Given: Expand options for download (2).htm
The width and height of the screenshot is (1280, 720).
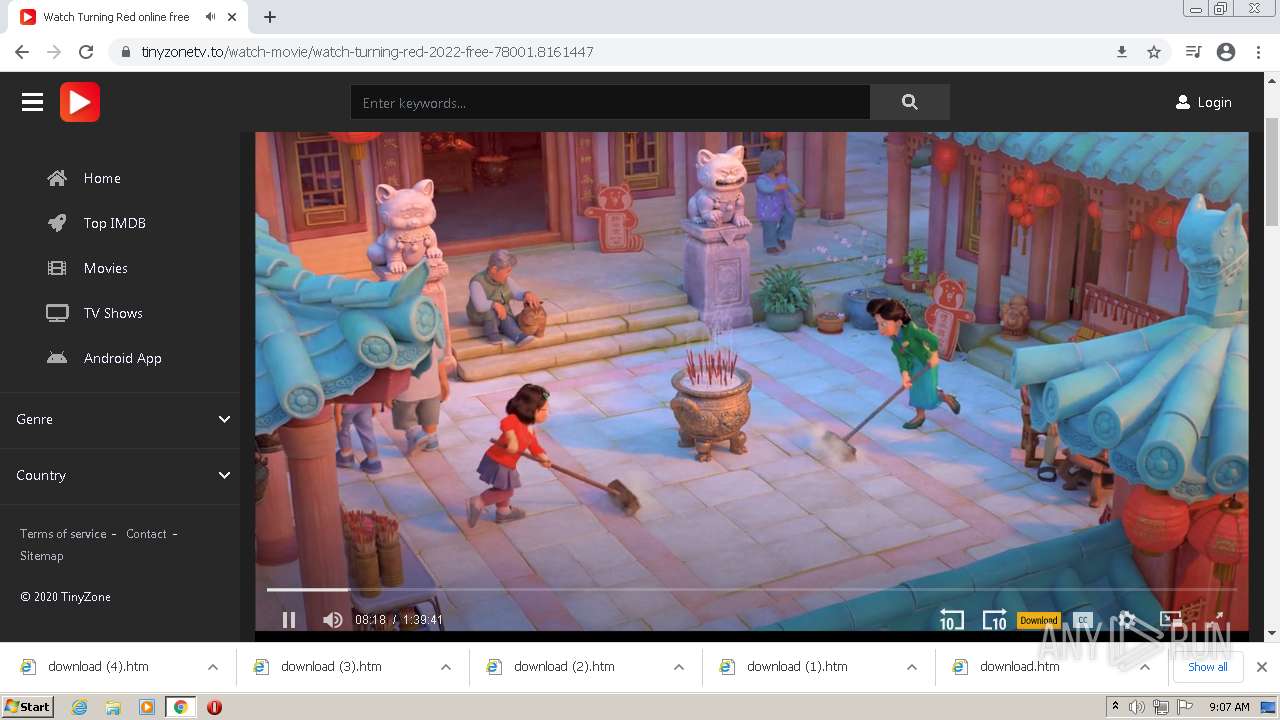Looking at the screenshot, I should click(679, 667).
